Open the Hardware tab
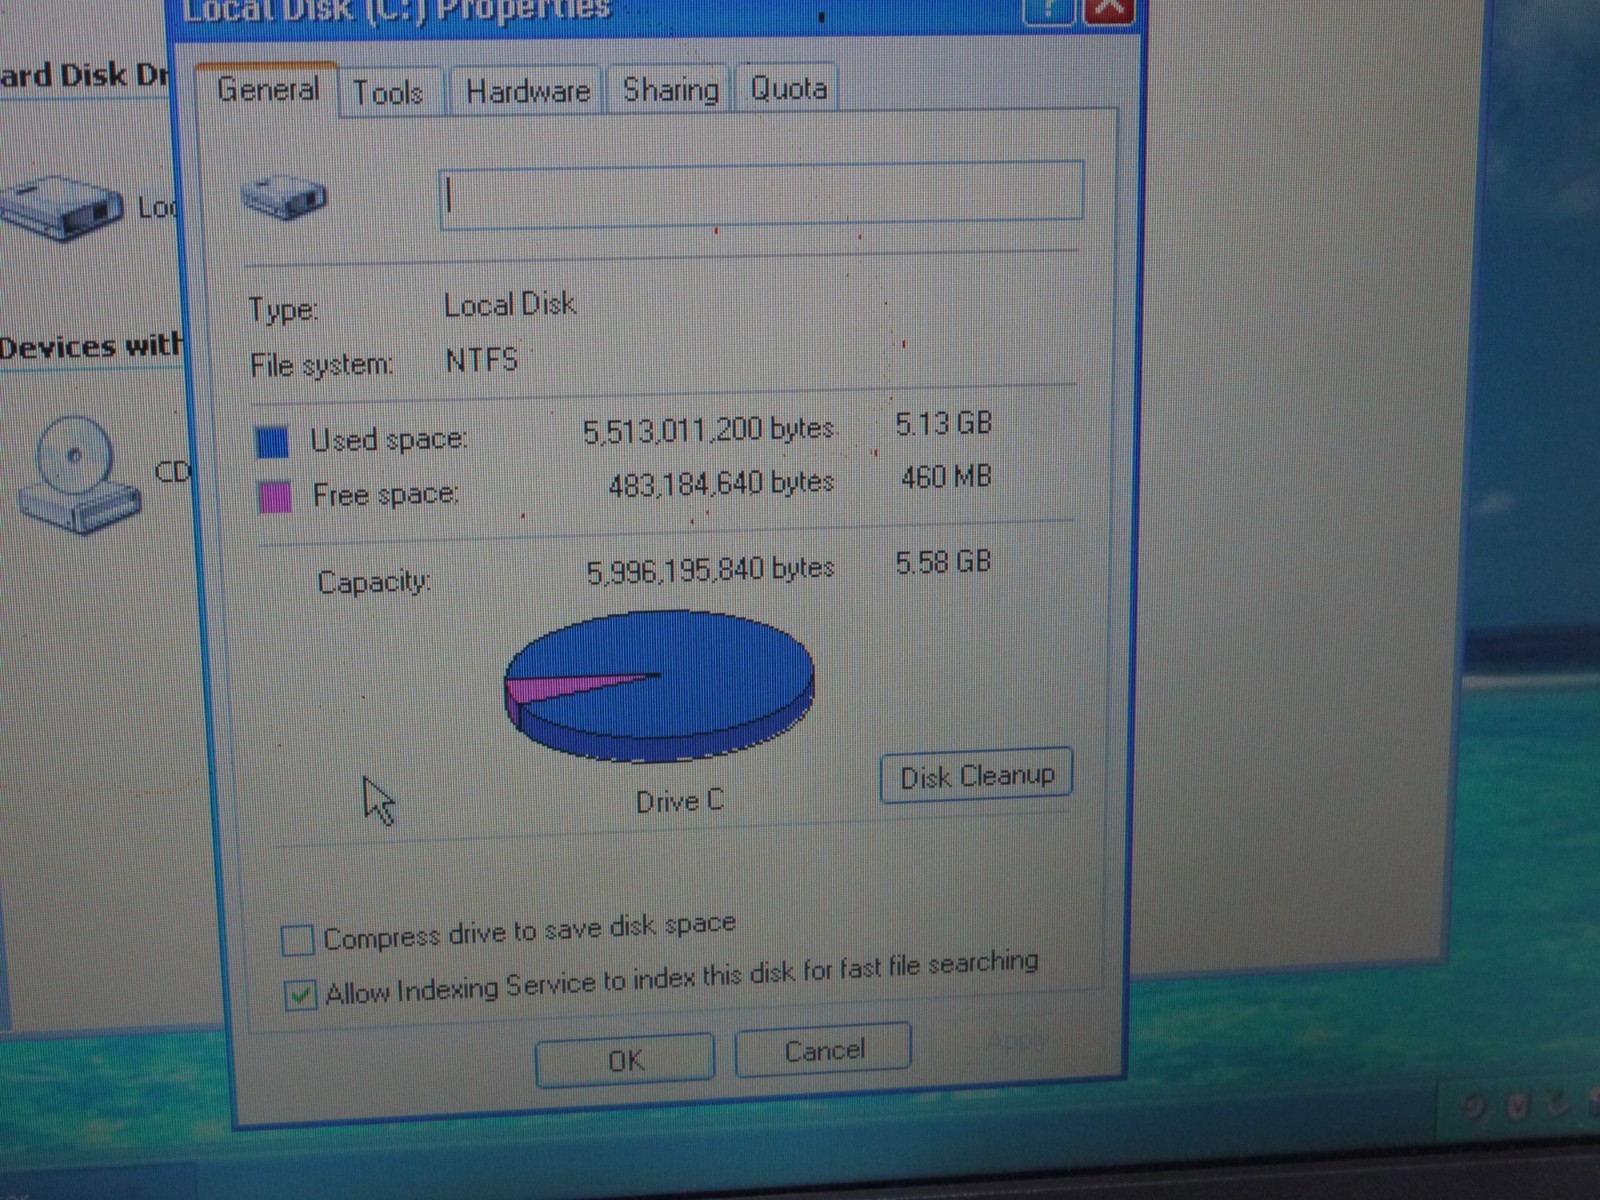Image resolution: width=1600 pixels, height=1200 pixels. 527,92
